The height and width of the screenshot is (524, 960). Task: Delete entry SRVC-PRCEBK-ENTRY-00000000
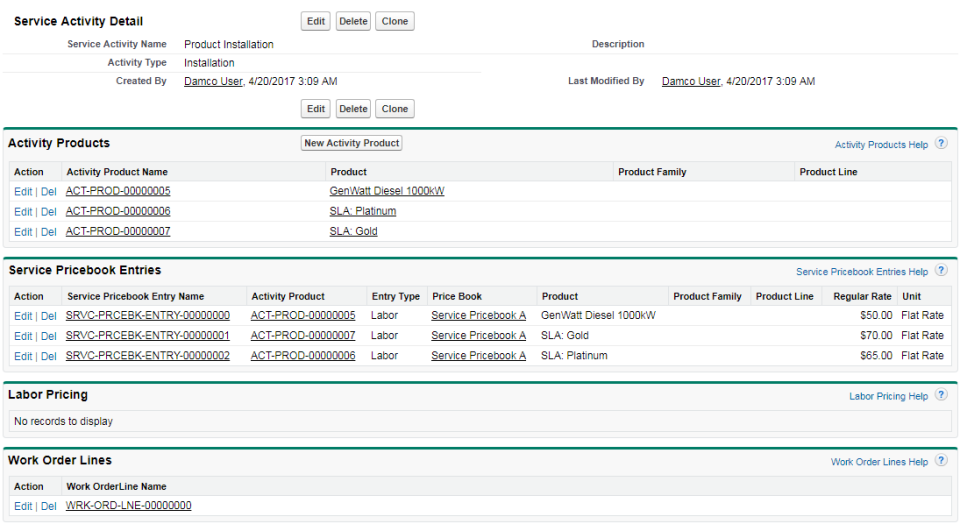click(48, 316)
